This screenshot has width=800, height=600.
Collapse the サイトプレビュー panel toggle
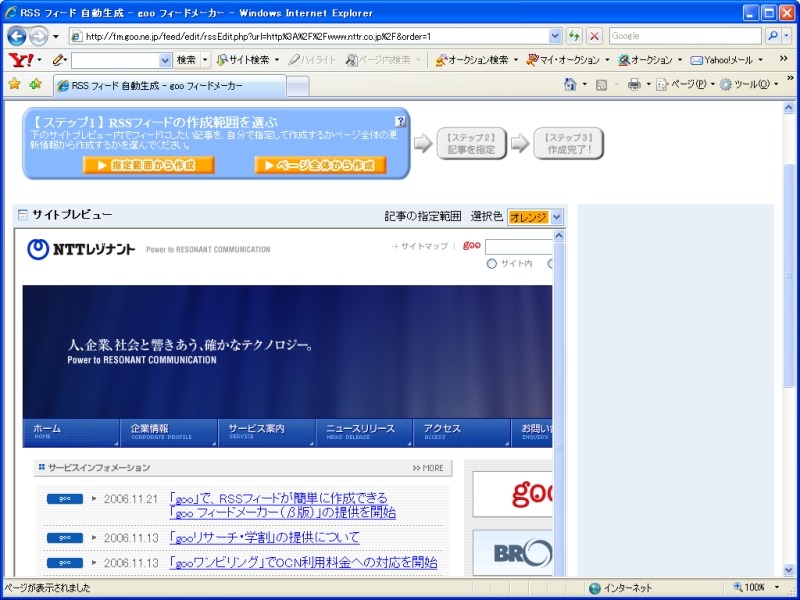[22, 215]
